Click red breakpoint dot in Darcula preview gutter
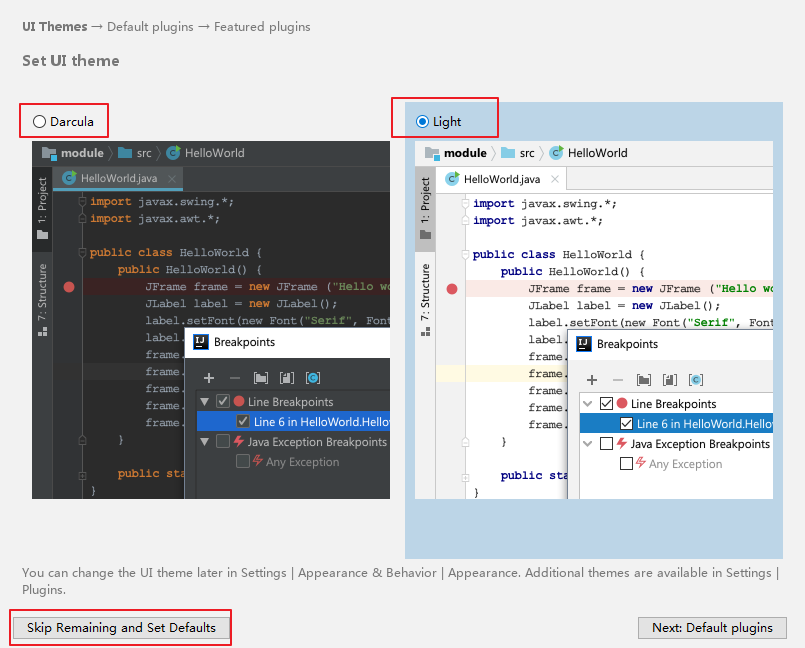The width and height of the screenshot is (805, 648). [x=69, y=287]
